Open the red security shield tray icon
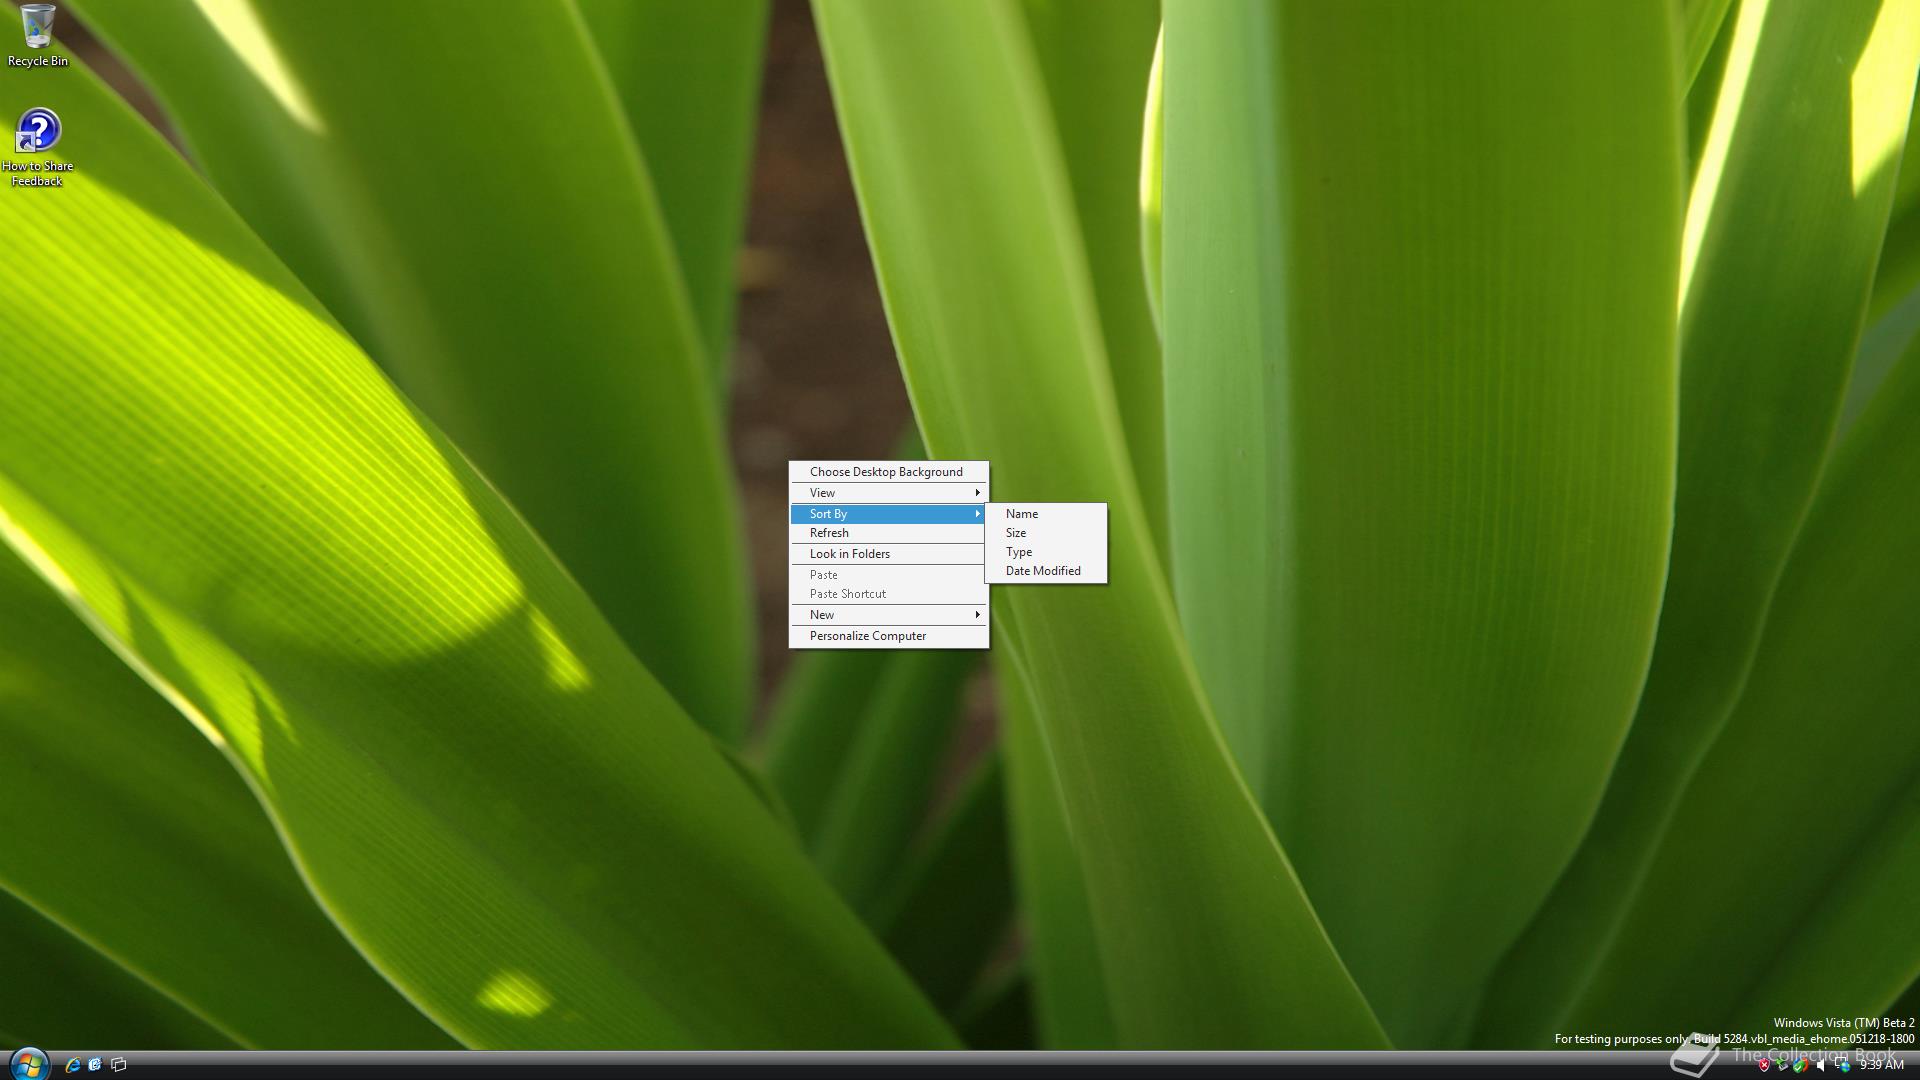 (x=1764, y=1065)
